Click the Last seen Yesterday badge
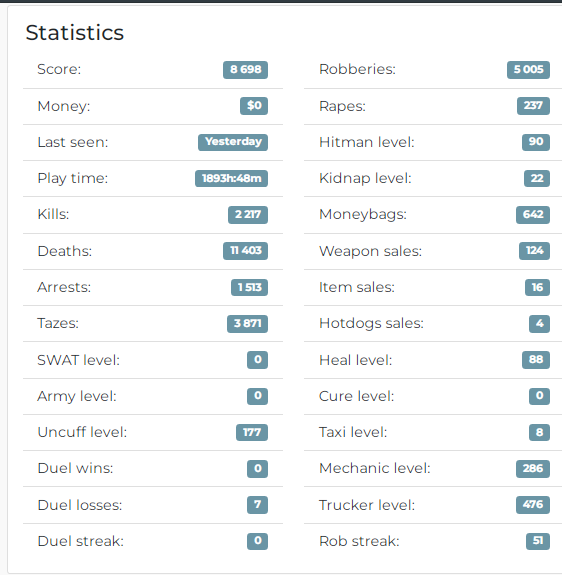Screen dimensions: 562x575 pyautogui.click(x=233, y=142)
